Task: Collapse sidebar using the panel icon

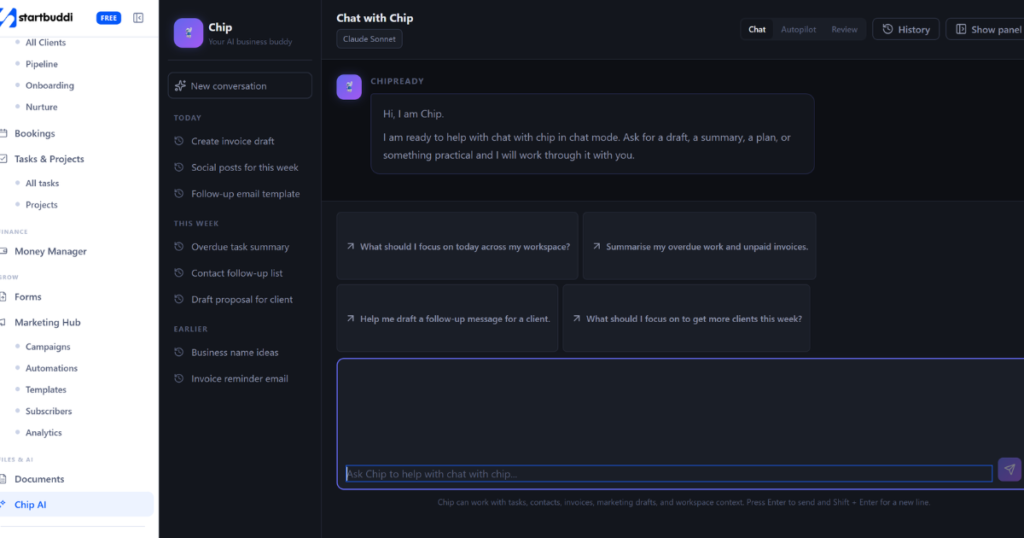Action: 138,18
